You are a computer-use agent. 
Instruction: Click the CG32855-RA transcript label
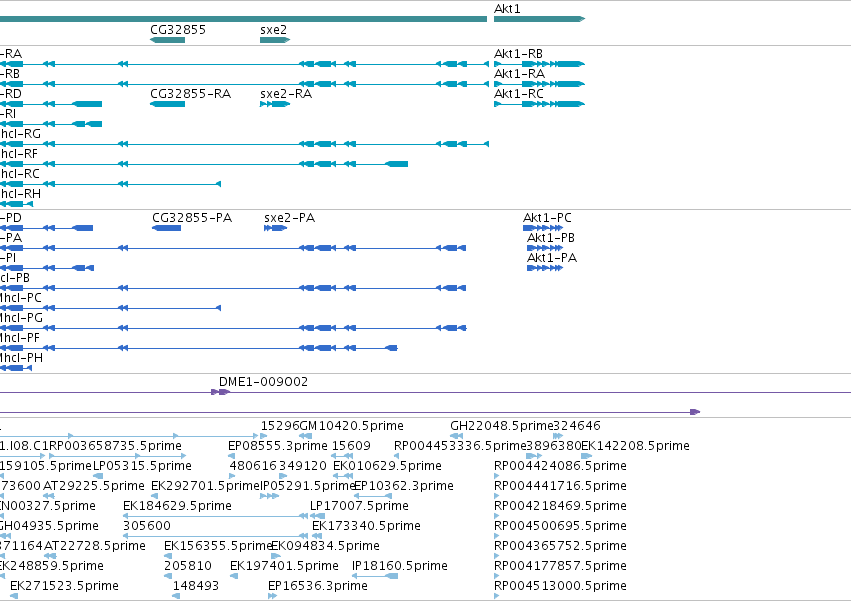tap(190, 94)
